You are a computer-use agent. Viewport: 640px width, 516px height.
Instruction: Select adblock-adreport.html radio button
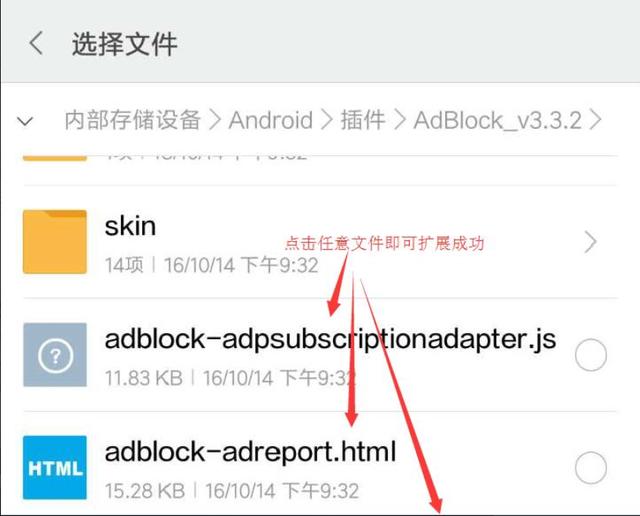point(591,468)
